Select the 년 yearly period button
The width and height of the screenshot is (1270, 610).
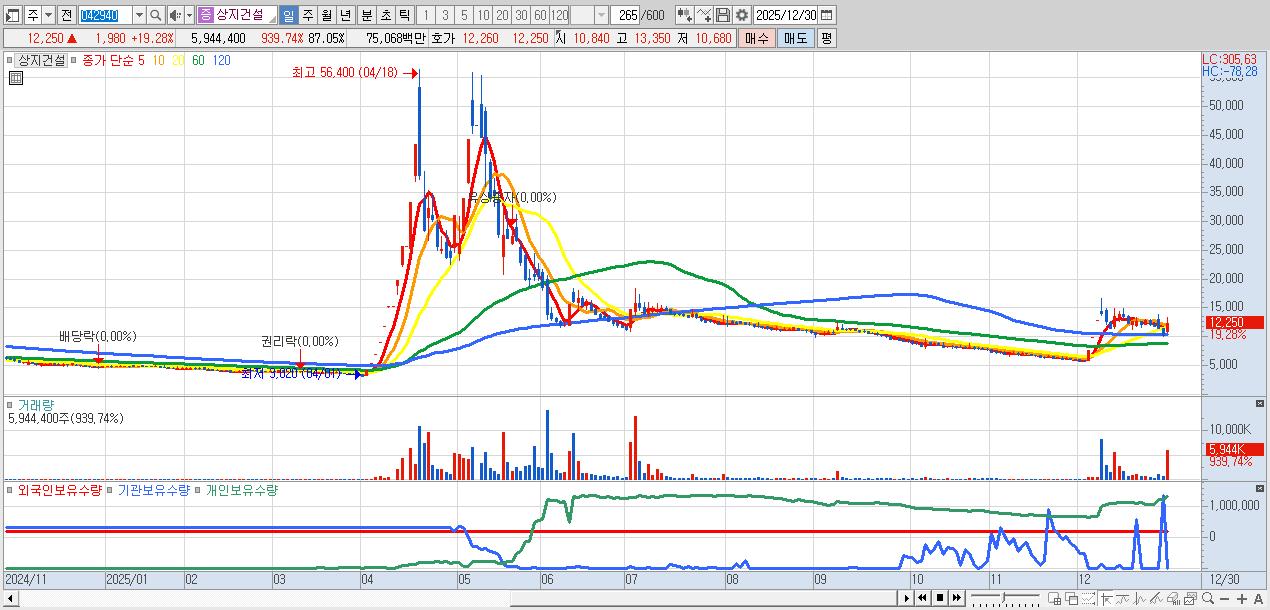click(x=345, y=15)
